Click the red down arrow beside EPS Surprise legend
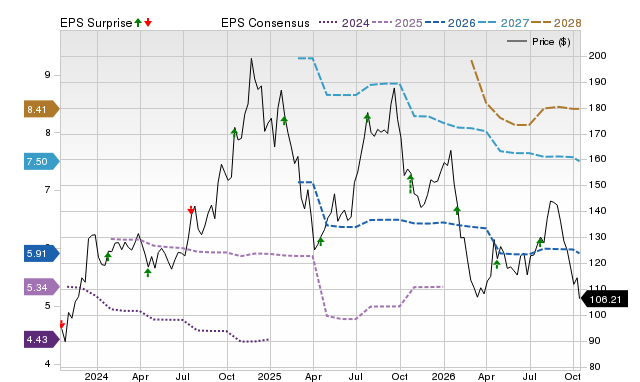Image resolution: width=640 pixels, height=382 pixels. [x=148, y=22]
